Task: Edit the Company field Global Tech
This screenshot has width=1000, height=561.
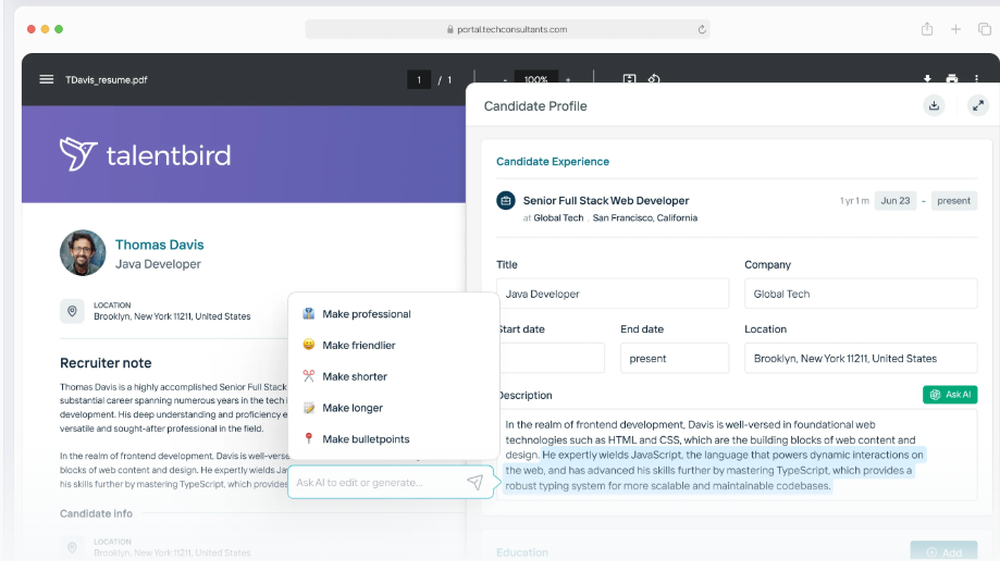Action: (860, 294)
